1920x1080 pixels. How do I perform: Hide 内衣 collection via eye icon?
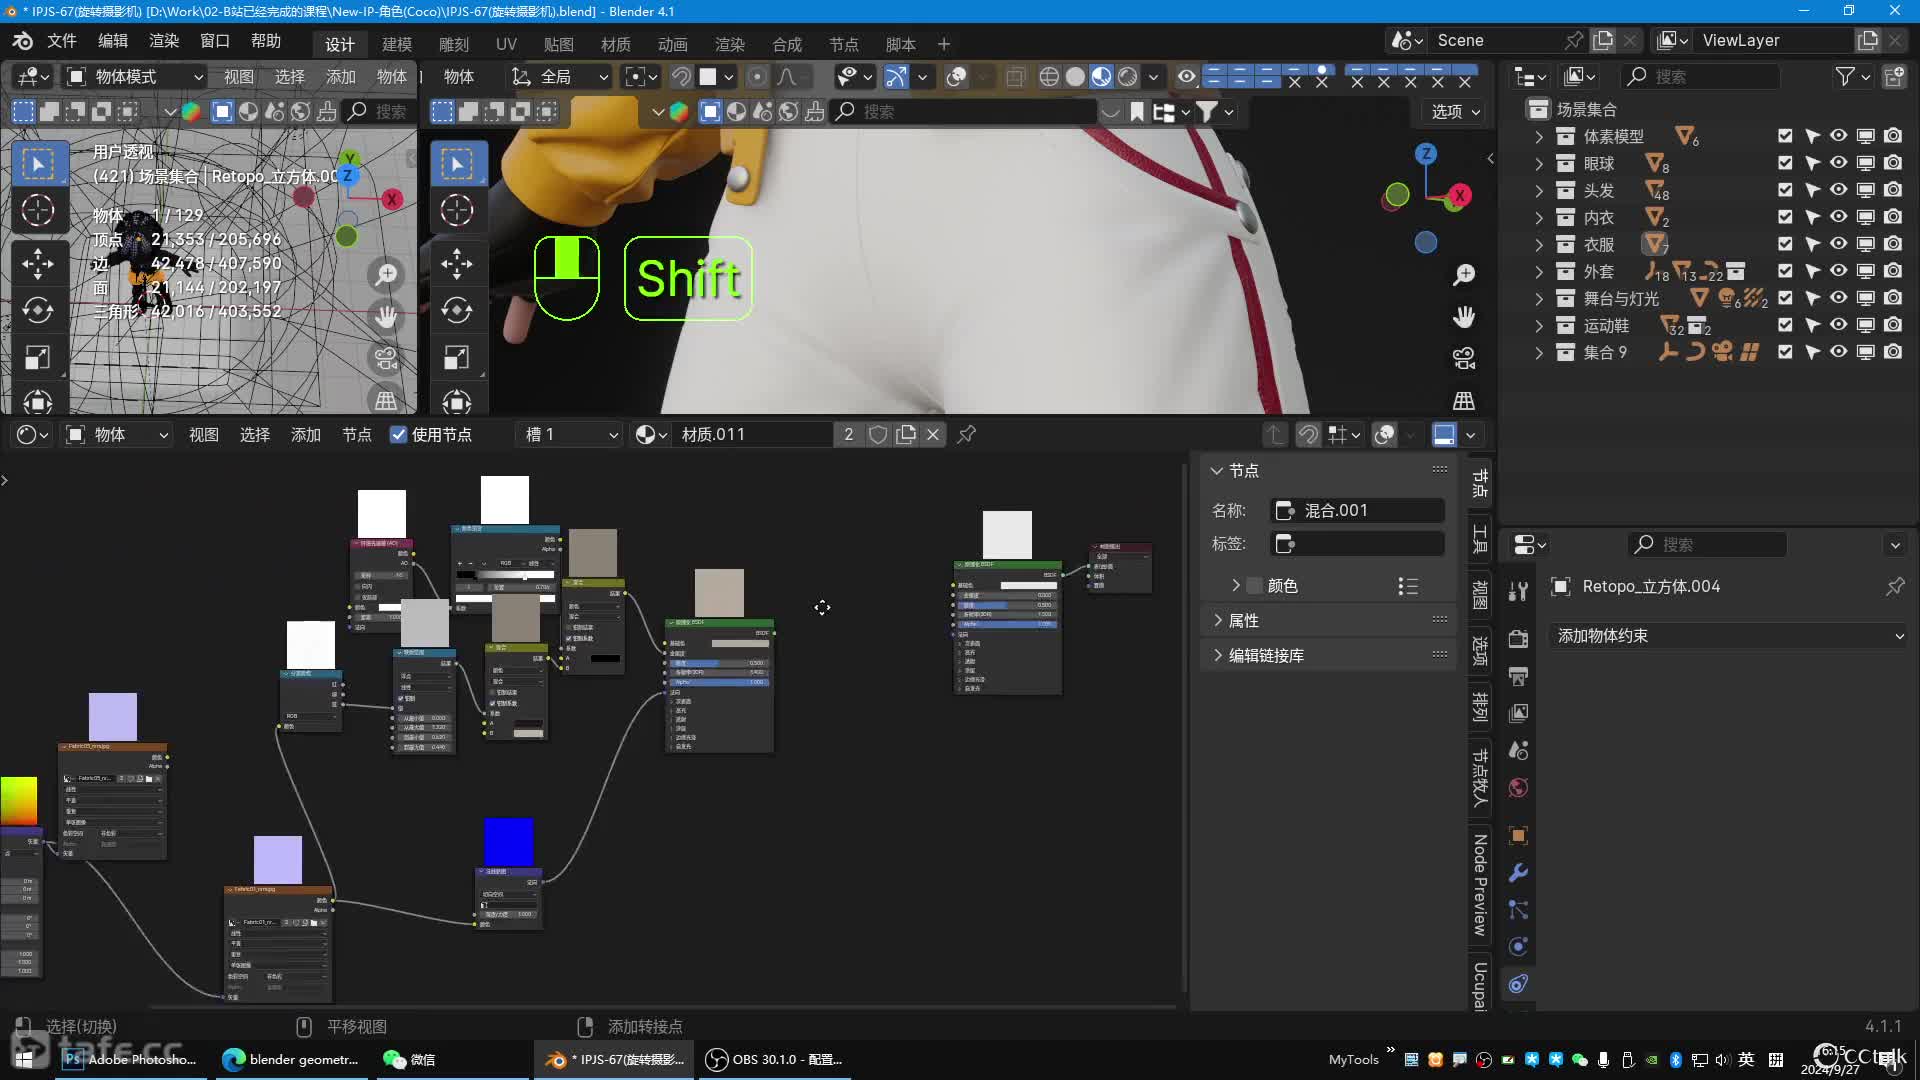(x=1839, y=217)
